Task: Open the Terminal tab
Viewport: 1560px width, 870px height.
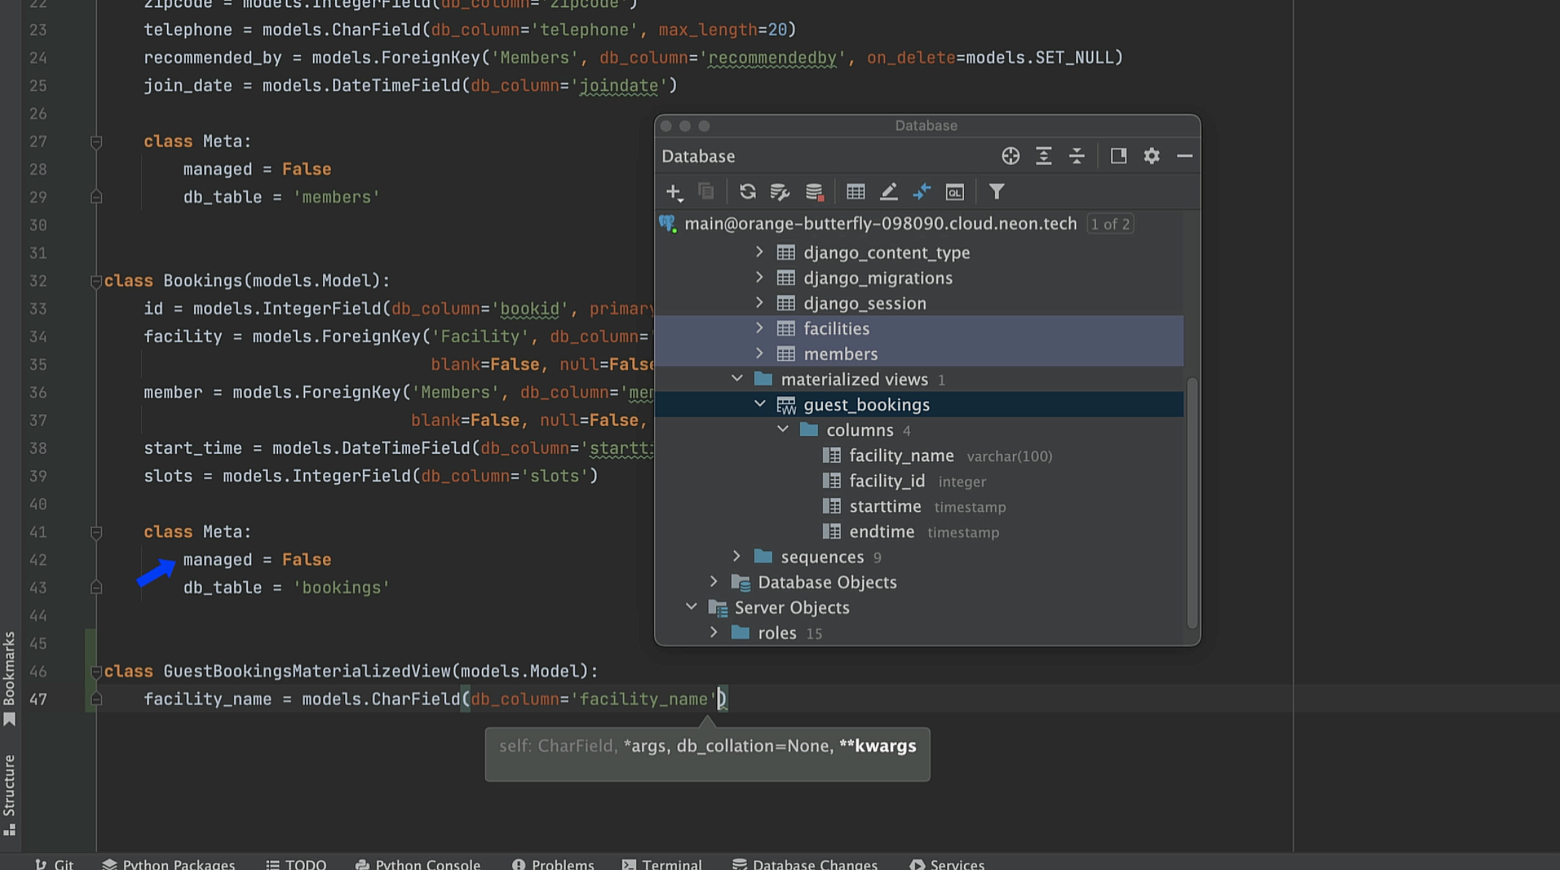Action: point(662,863)
